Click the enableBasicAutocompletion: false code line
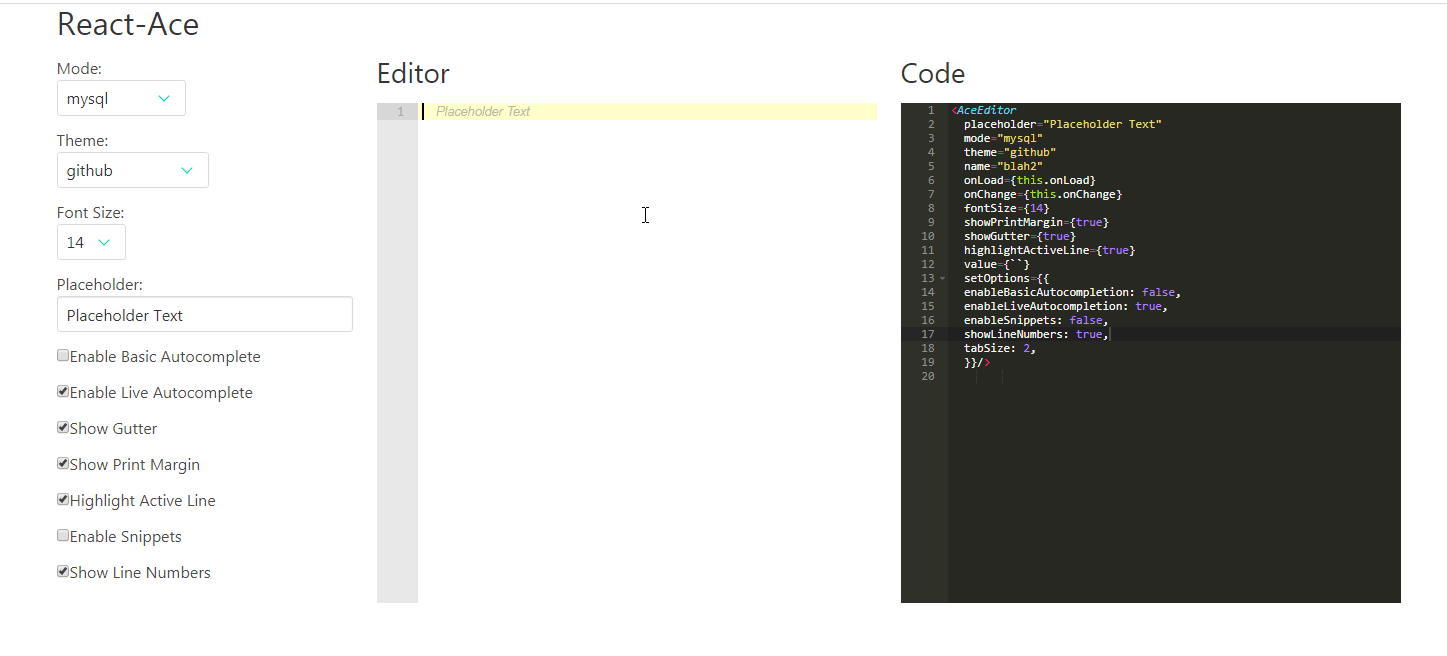Screen dimensions: 1447x656 click(1073, 292)
